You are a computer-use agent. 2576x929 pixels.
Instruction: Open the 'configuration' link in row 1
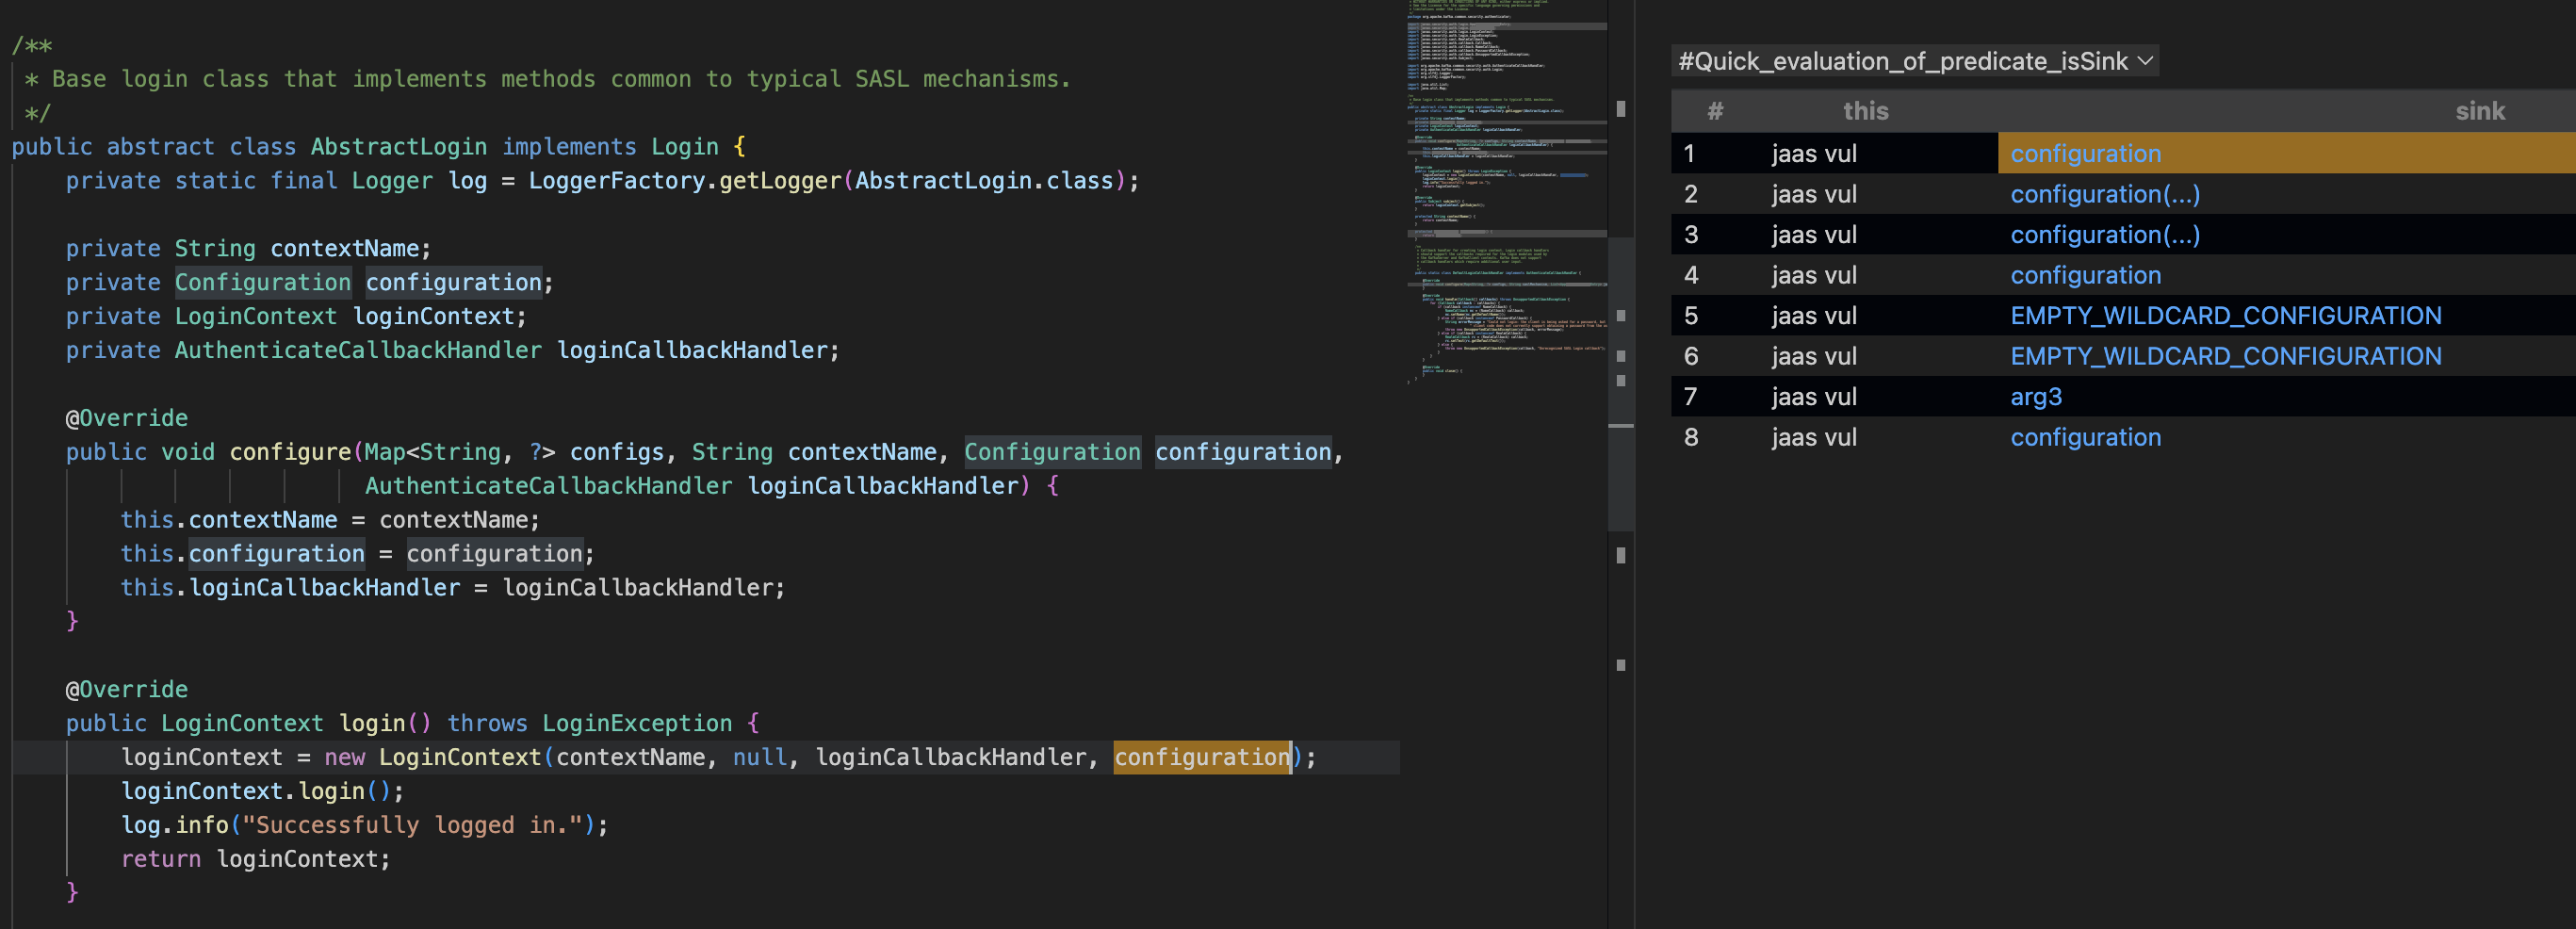tap(2085, 154)
